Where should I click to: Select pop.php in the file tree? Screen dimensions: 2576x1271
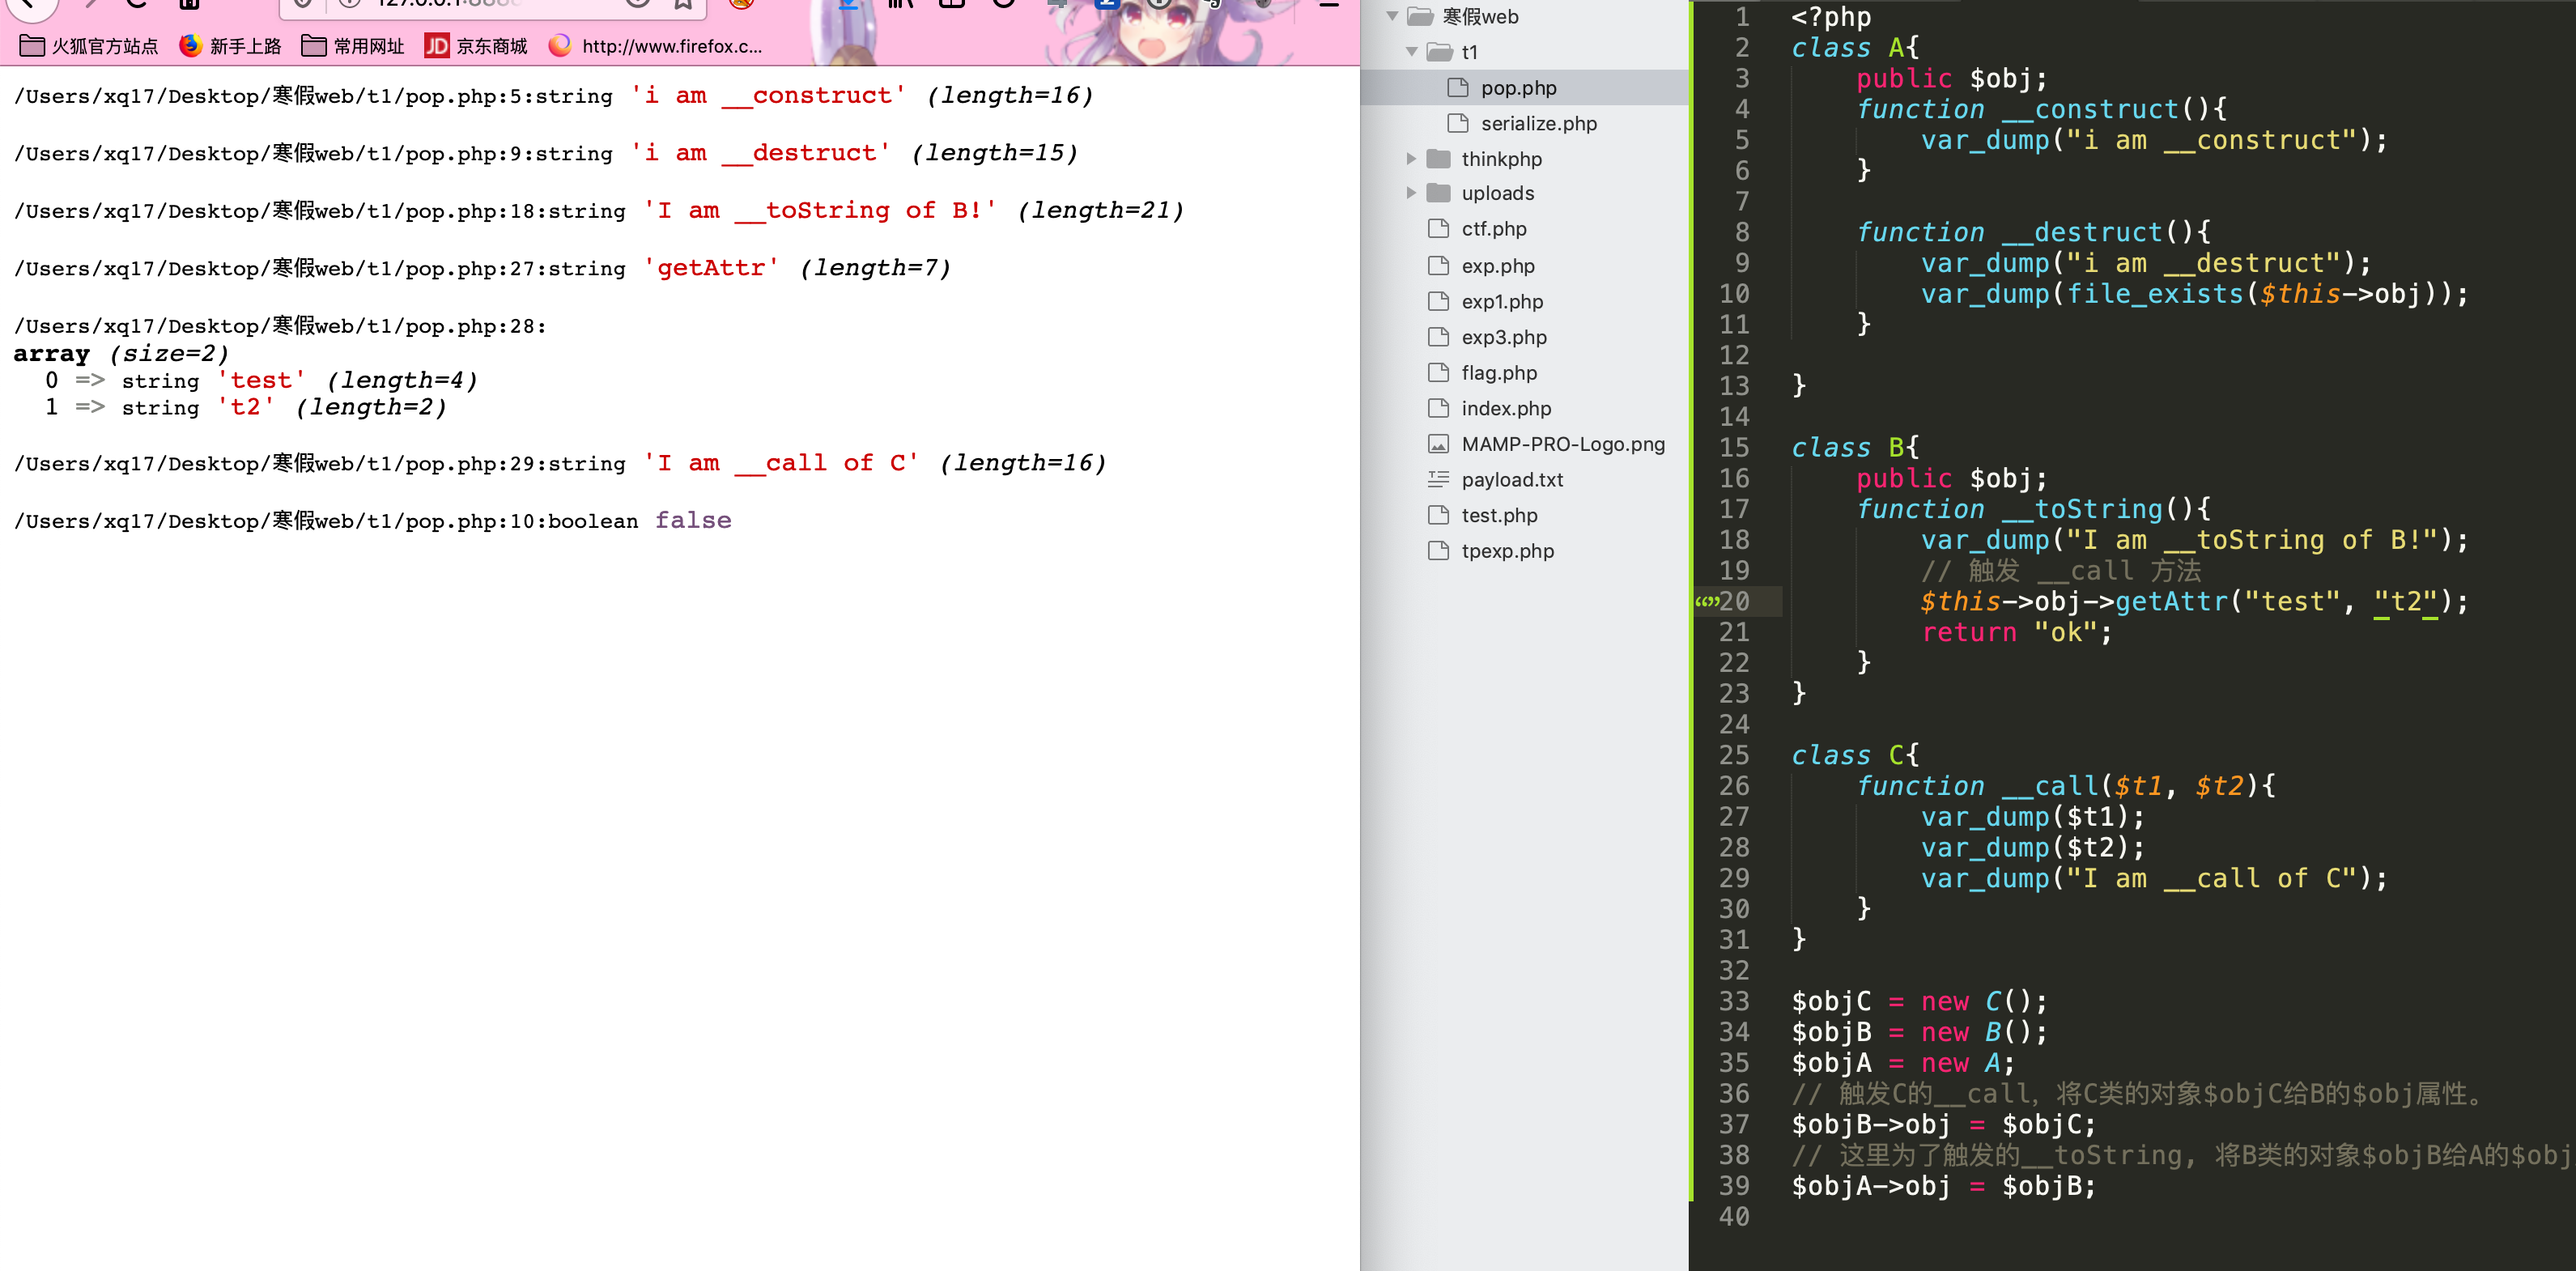click(x=1517, y=88)
